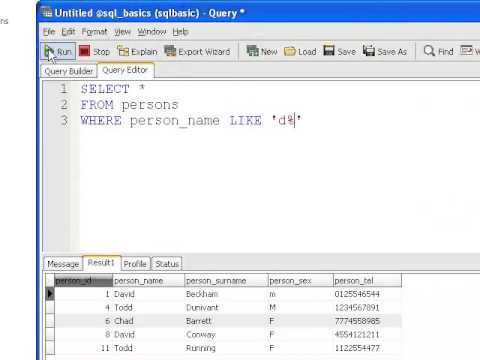Open the View menu
The height and width of the screenshot is (360, 480).
123,32
